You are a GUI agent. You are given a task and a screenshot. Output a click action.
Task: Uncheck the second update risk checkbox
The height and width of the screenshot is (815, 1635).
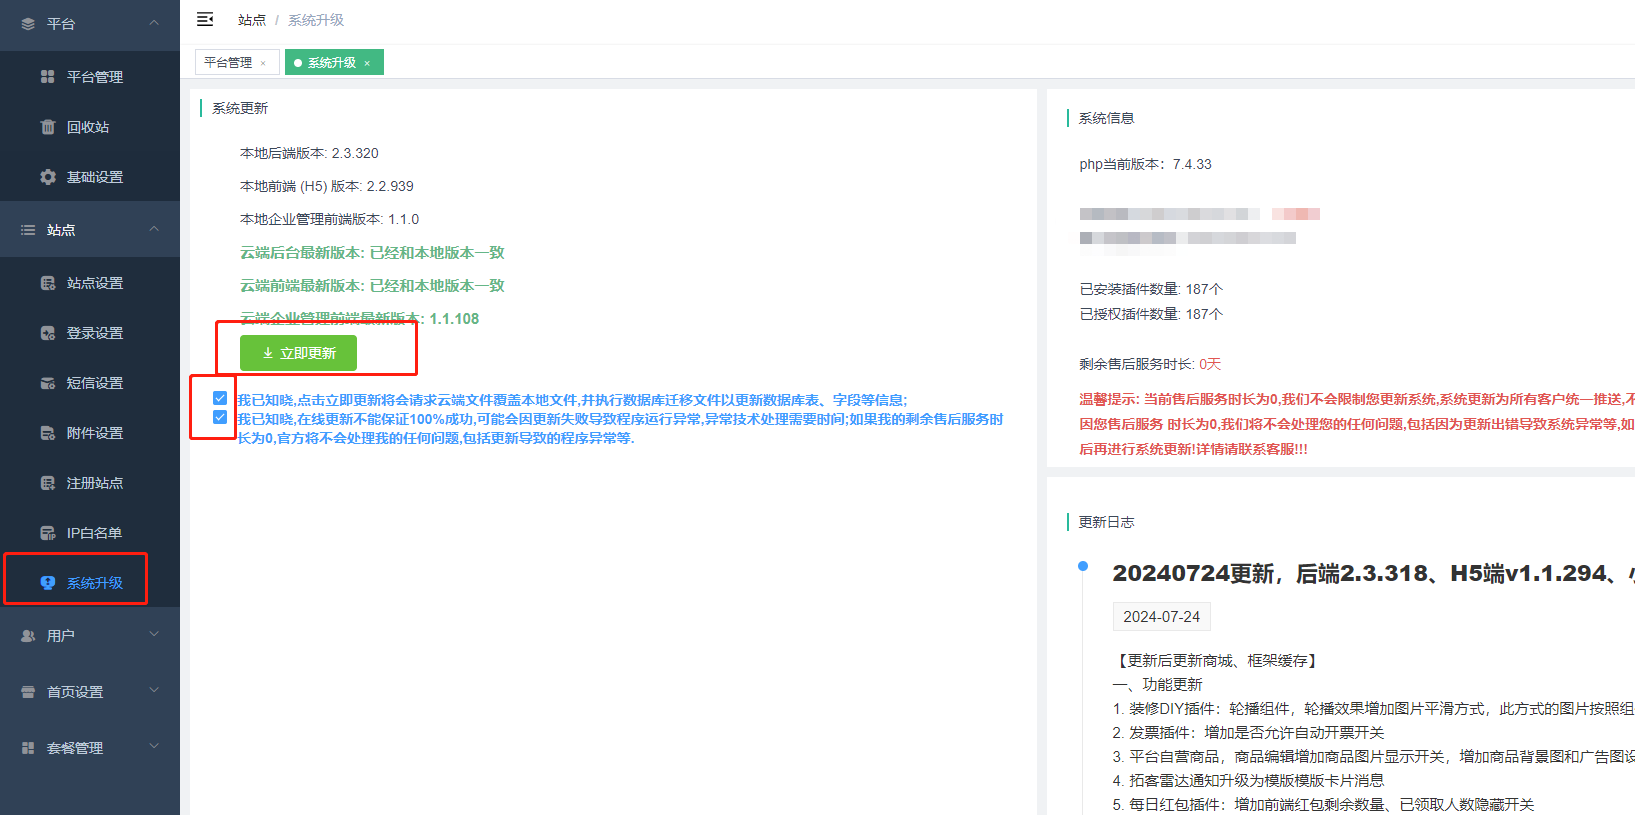click(220, 417)
